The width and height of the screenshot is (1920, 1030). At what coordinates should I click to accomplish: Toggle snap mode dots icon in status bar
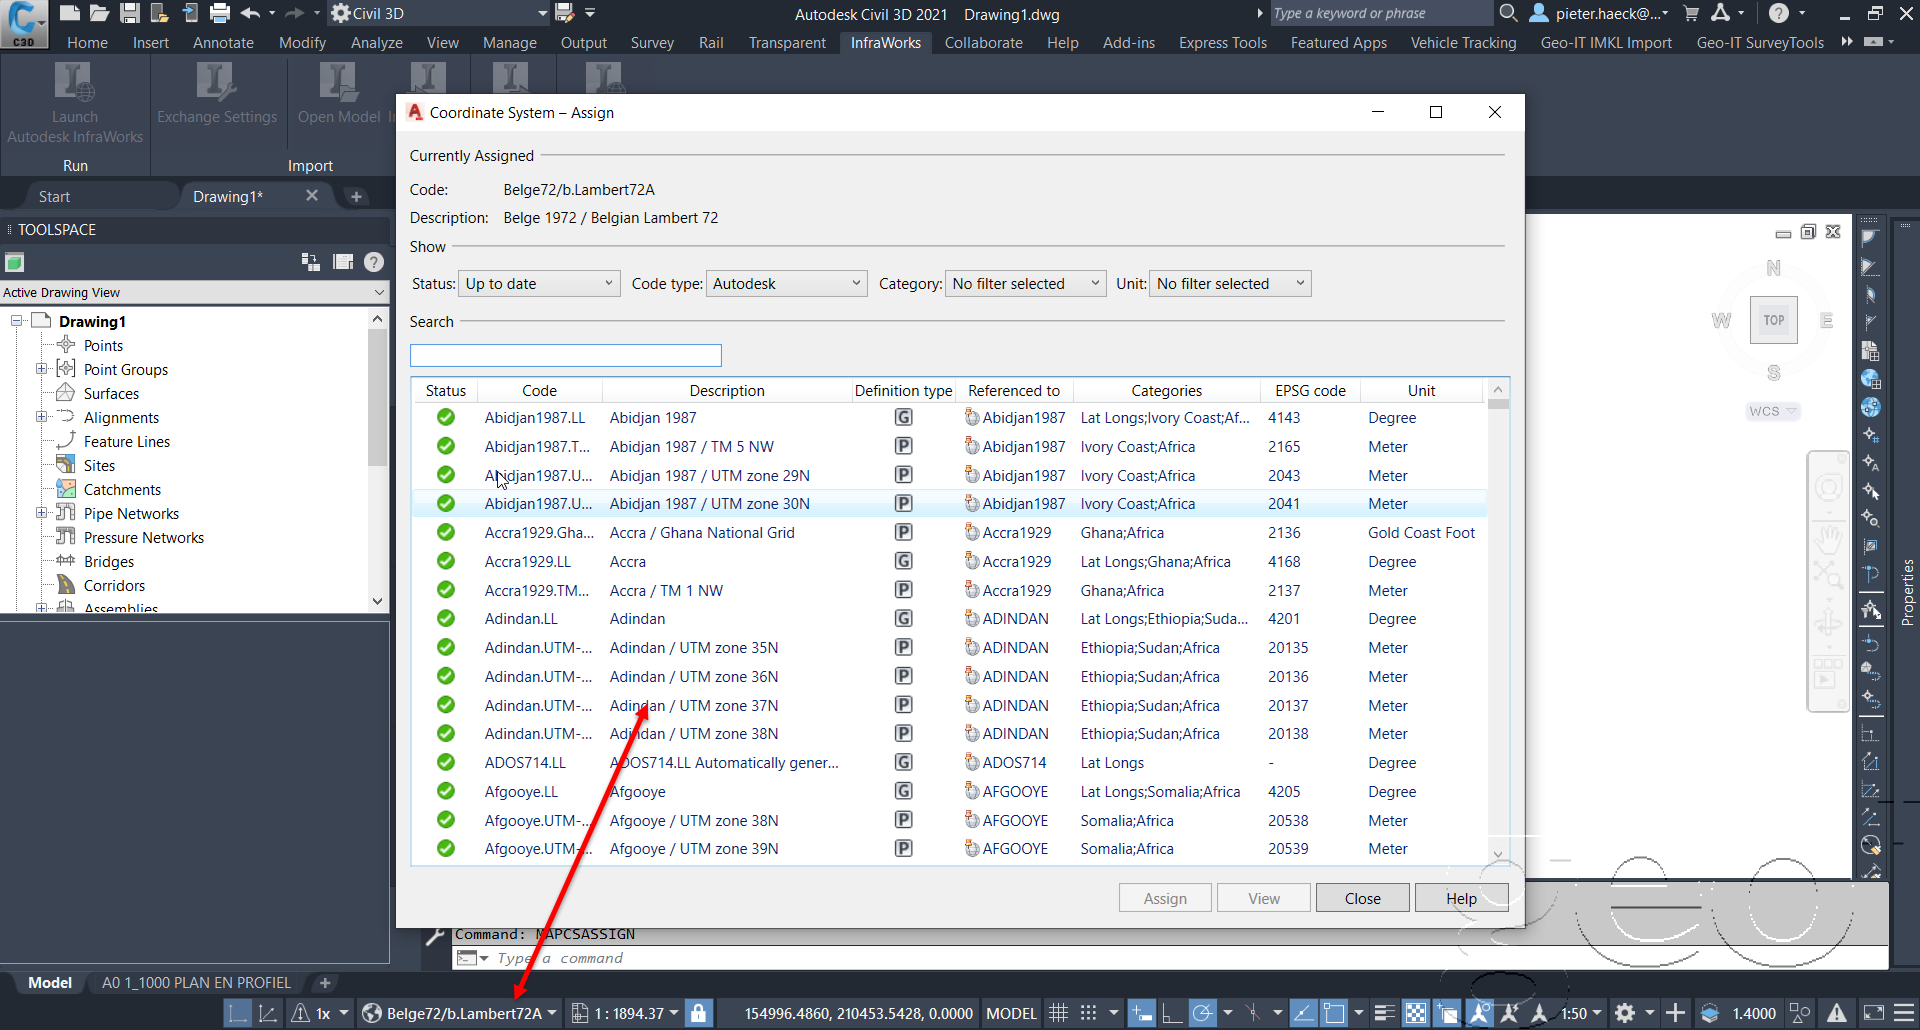[x=1089, y=1013]
